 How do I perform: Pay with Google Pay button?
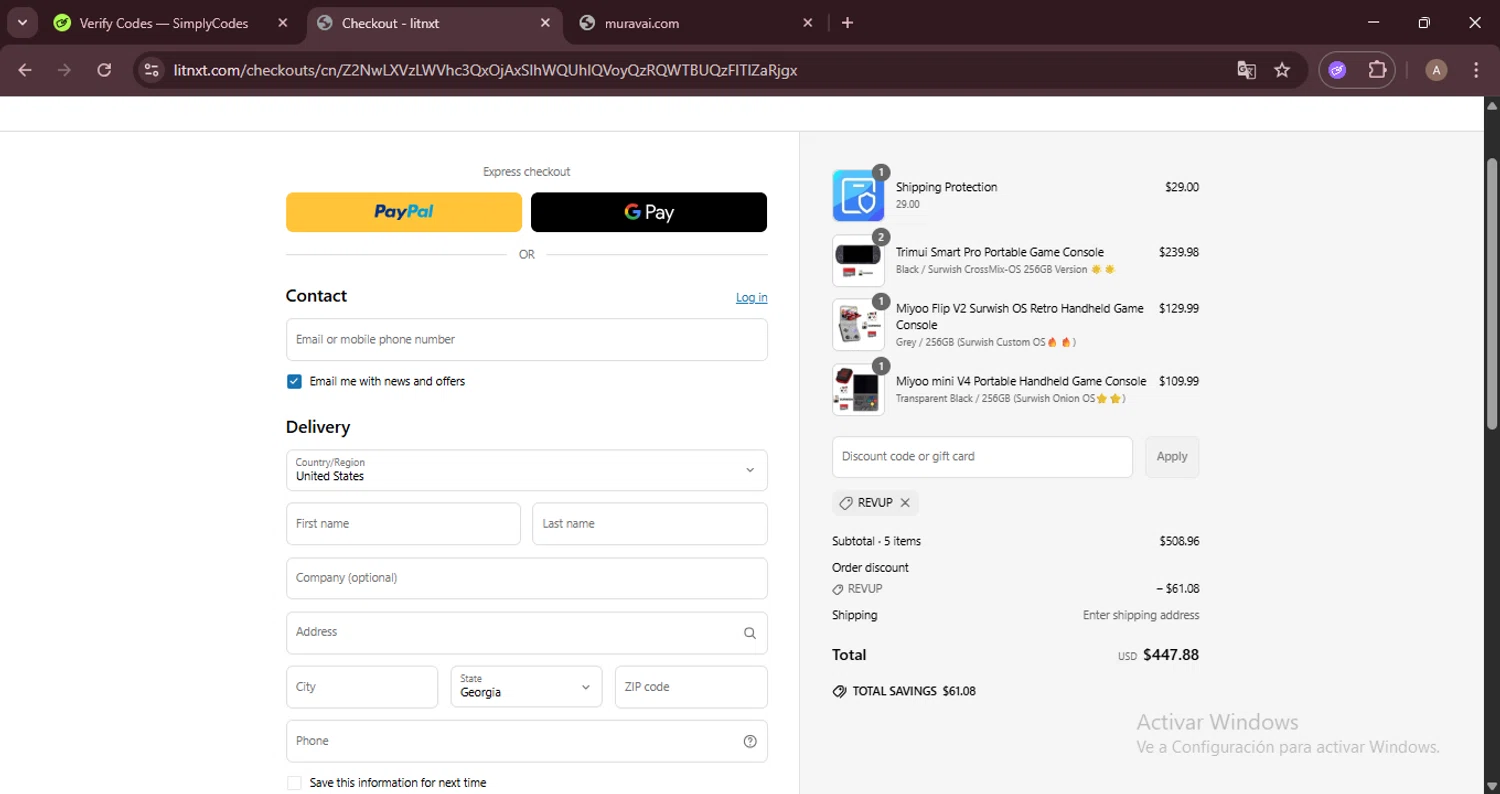point(649,212)
